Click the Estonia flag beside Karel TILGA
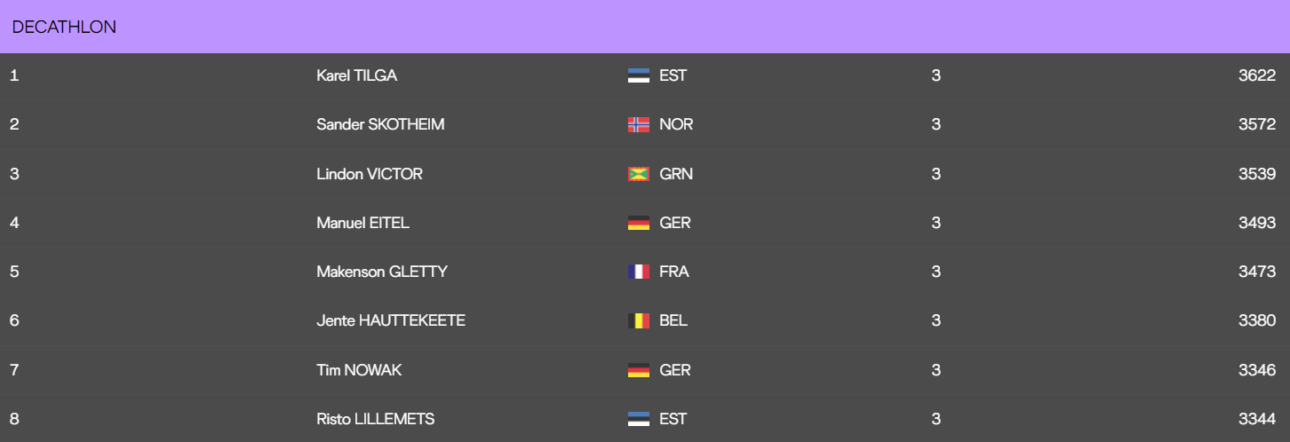 (638, 76)
